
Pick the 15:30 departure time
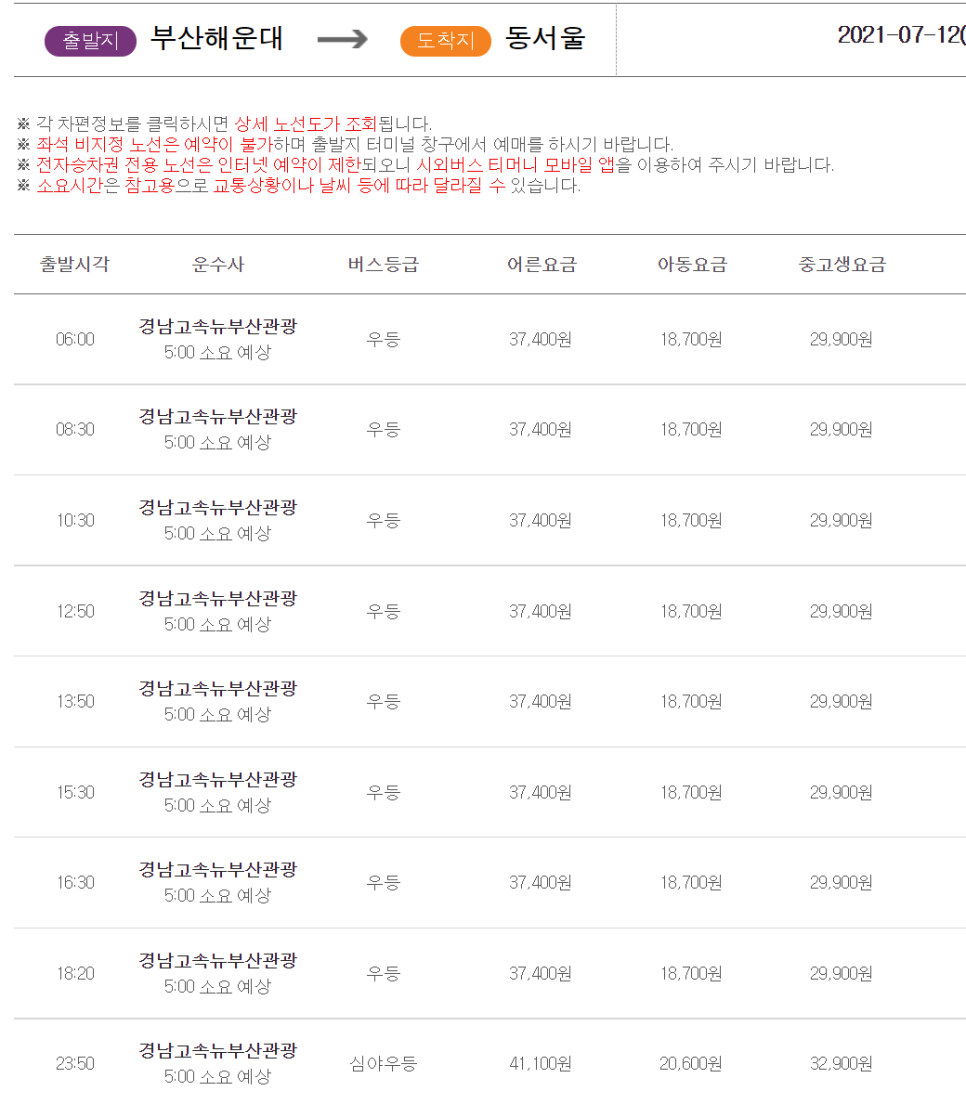pos(75,792)
